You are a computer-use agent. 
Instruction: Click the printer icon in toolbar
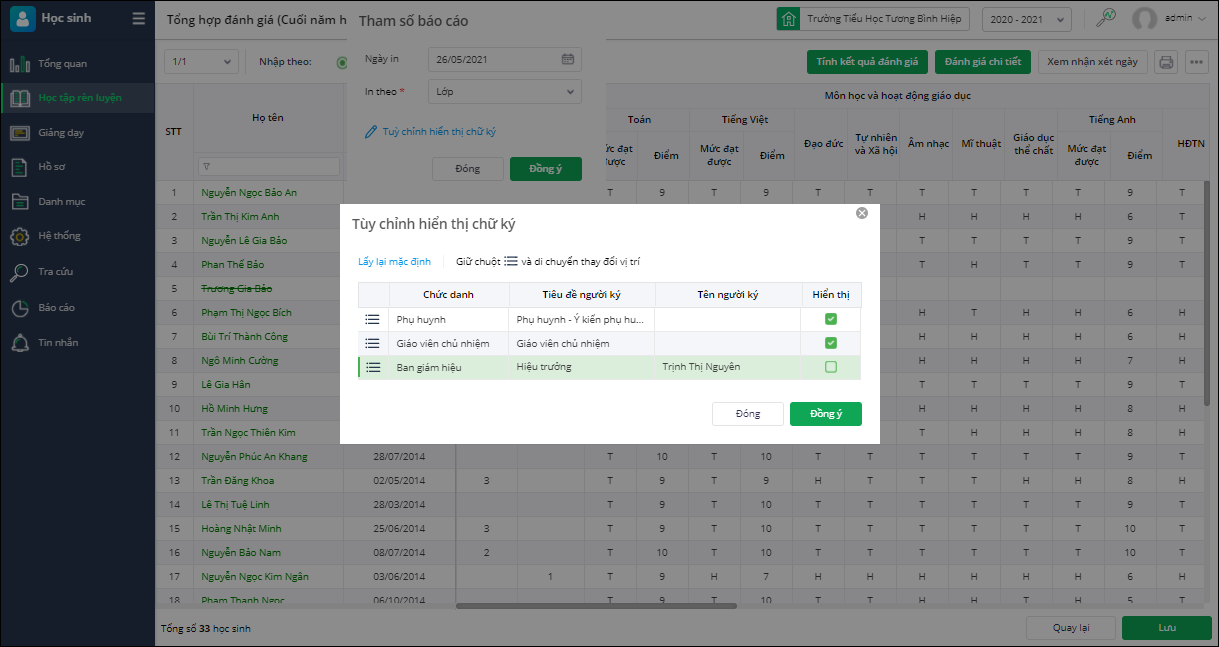click(1166, 62)
